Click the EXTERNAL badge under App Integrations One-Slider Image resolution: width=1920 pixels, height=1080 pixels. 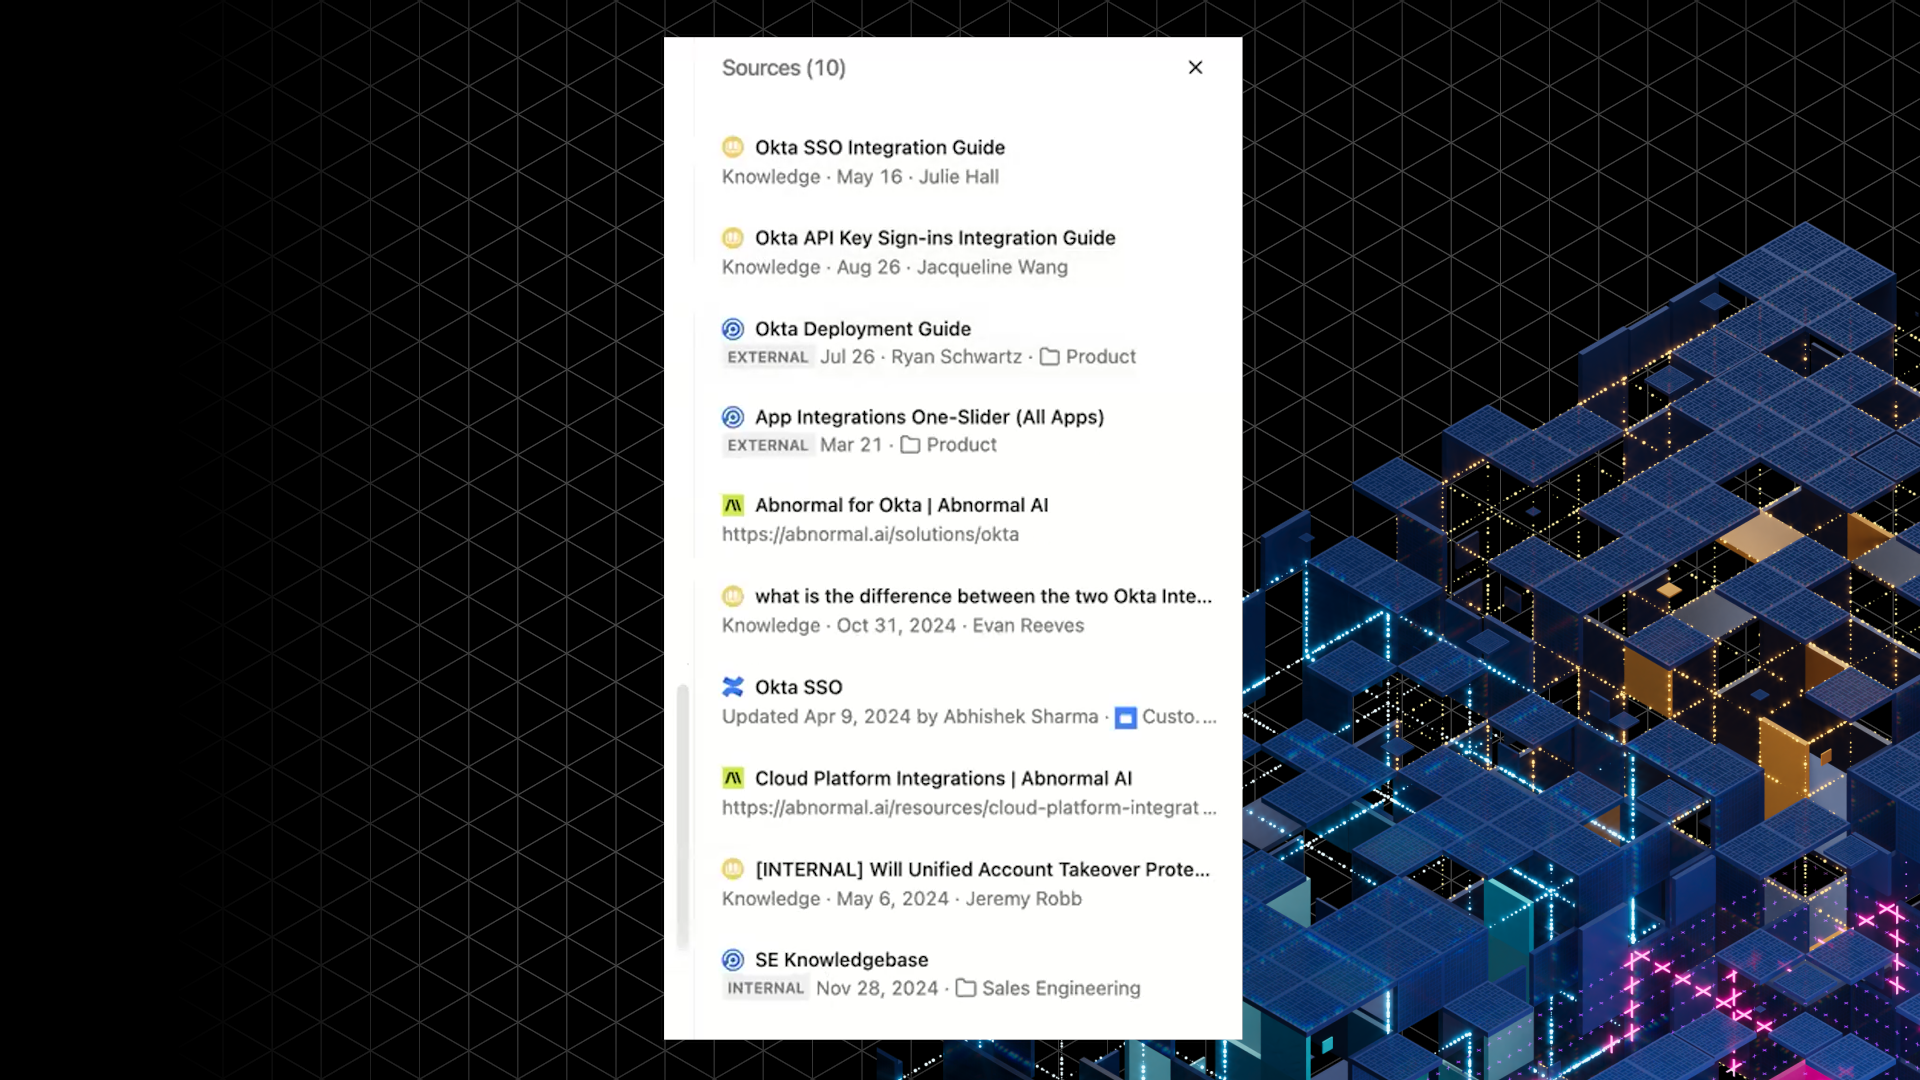pyautogui.click(x=767, y=445)
